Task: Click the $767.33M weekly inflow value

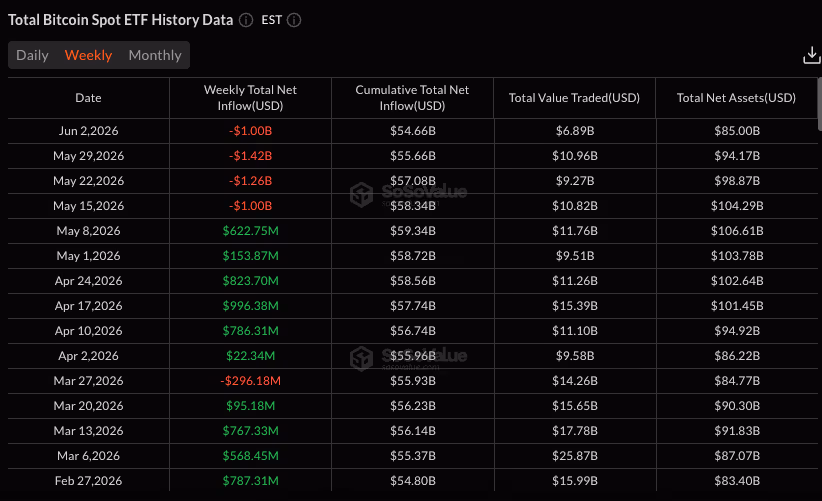Action: click(251, 431)
